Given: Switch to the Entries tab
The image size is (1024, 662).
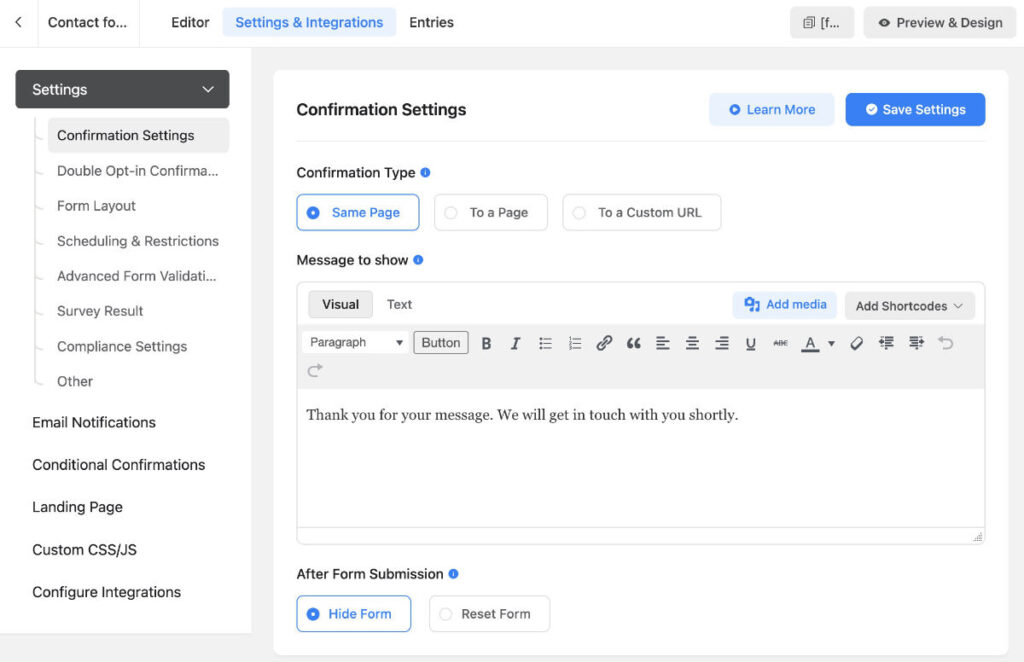Looking at the screenshot, I should (431, 21).
